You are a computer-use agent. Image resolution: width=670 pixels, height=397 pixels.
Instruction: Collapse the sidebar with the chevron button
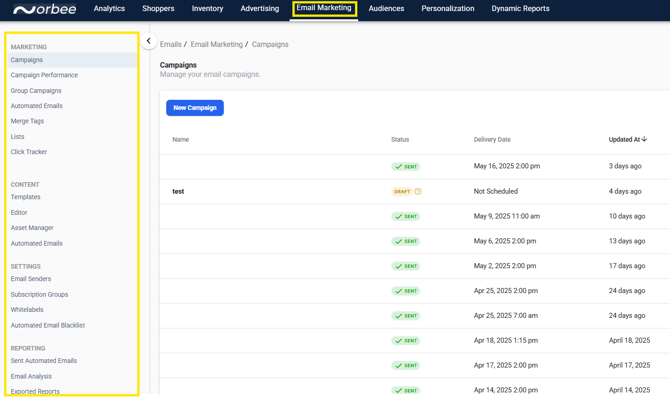148,41
